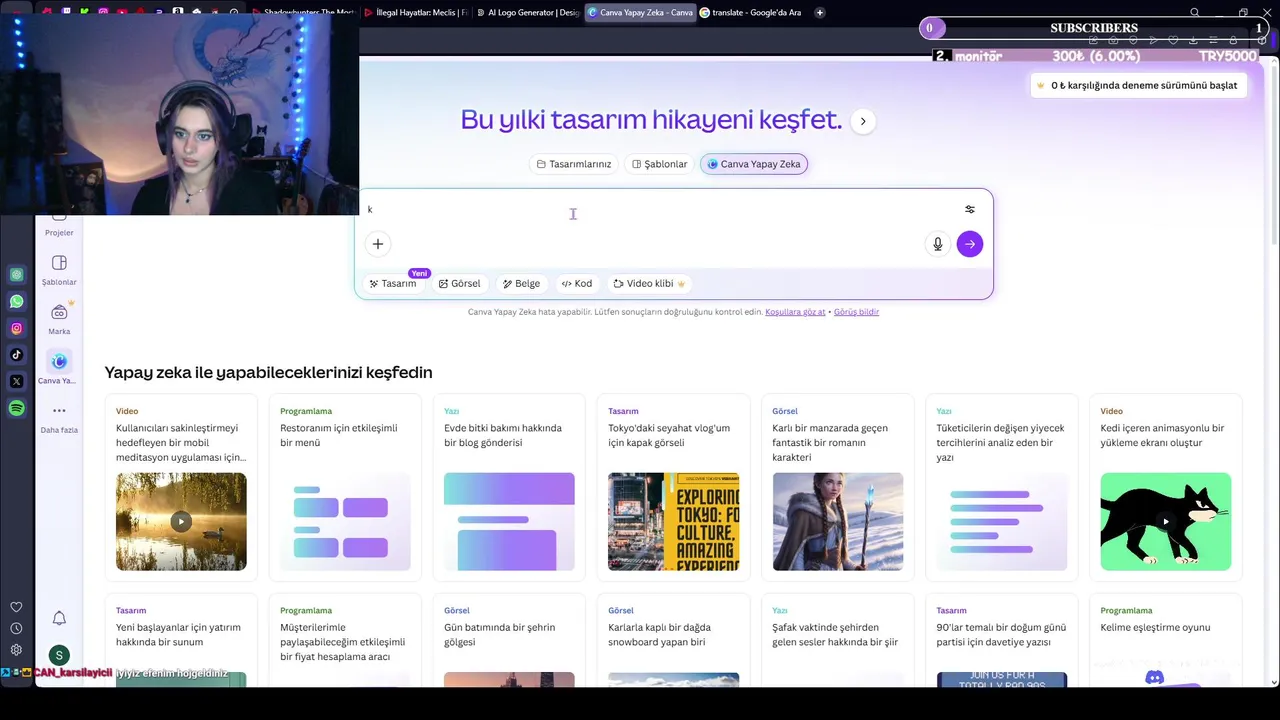1280x720 pixels.
Task: Activate microphone voice input
Action: [x=938, y=244]
